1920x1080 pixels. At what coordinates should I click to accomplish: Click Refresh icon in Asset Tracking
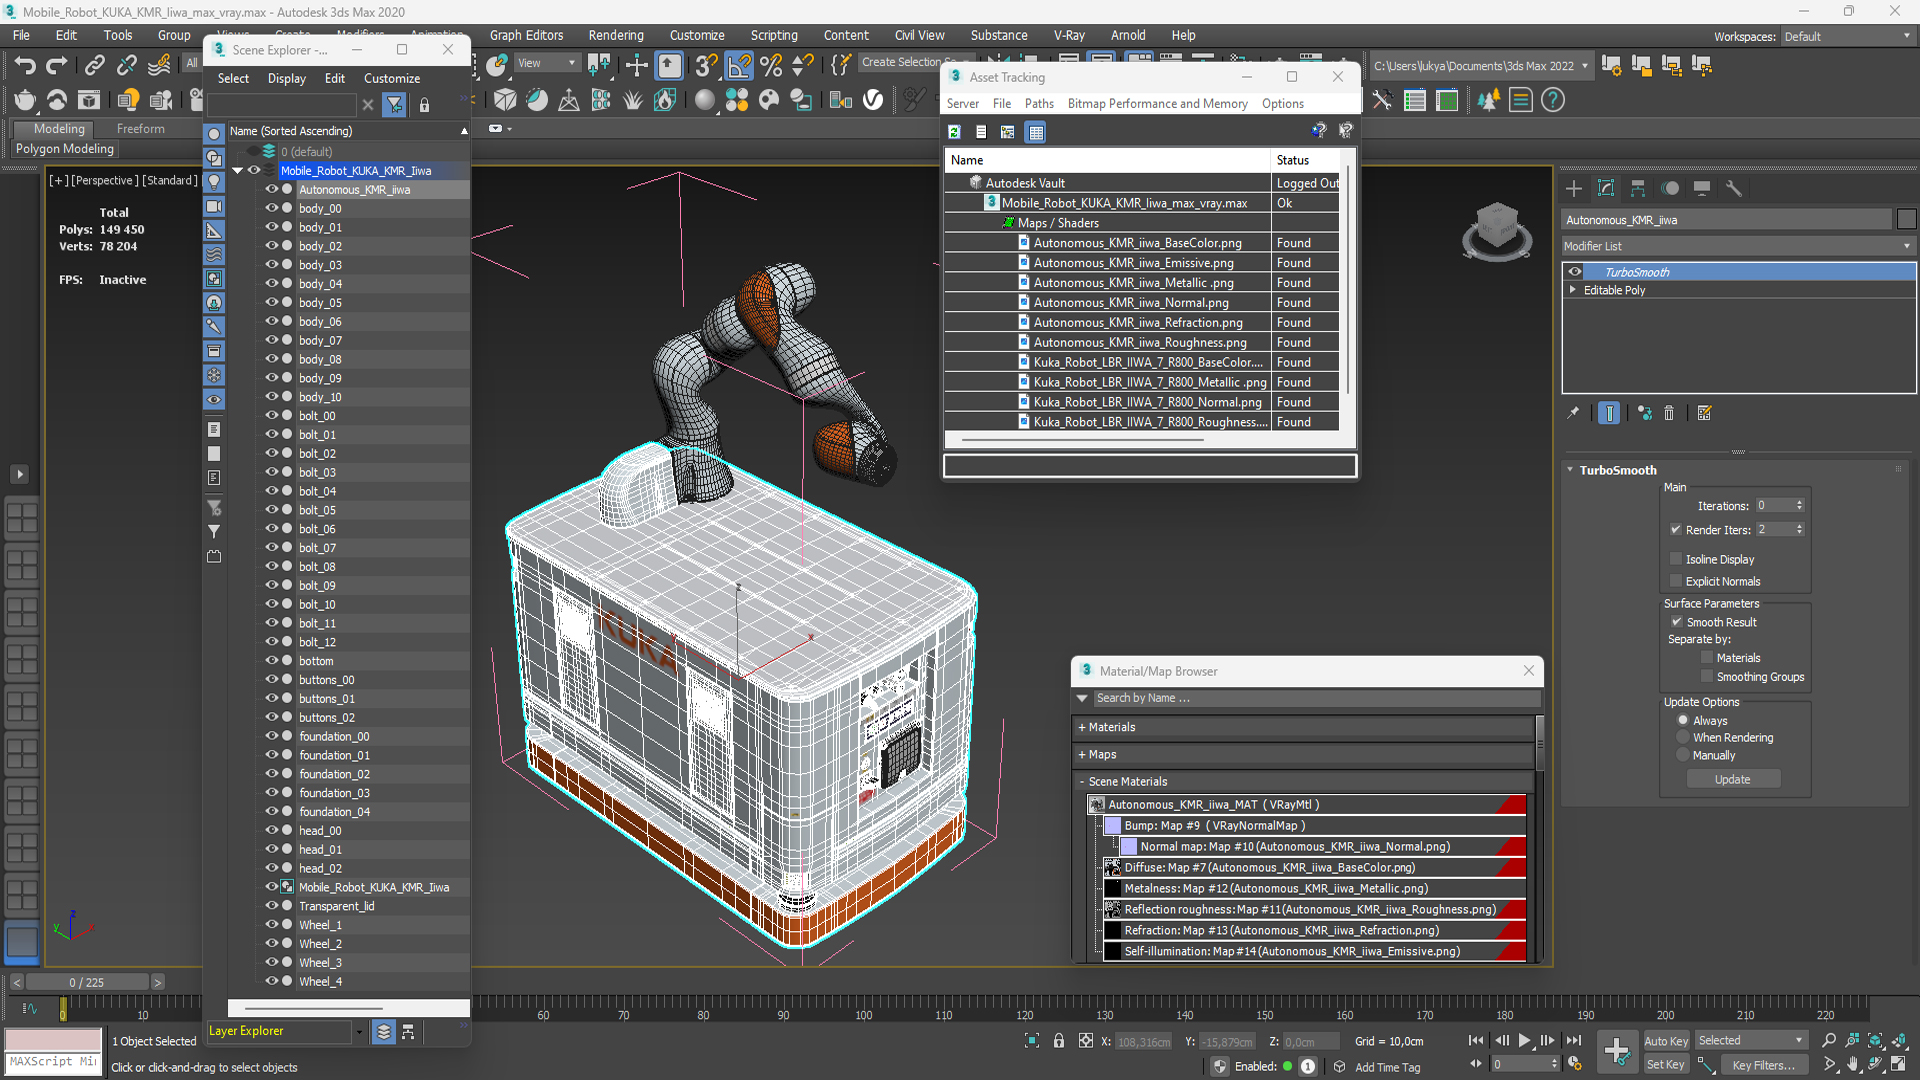pos(955,132)
